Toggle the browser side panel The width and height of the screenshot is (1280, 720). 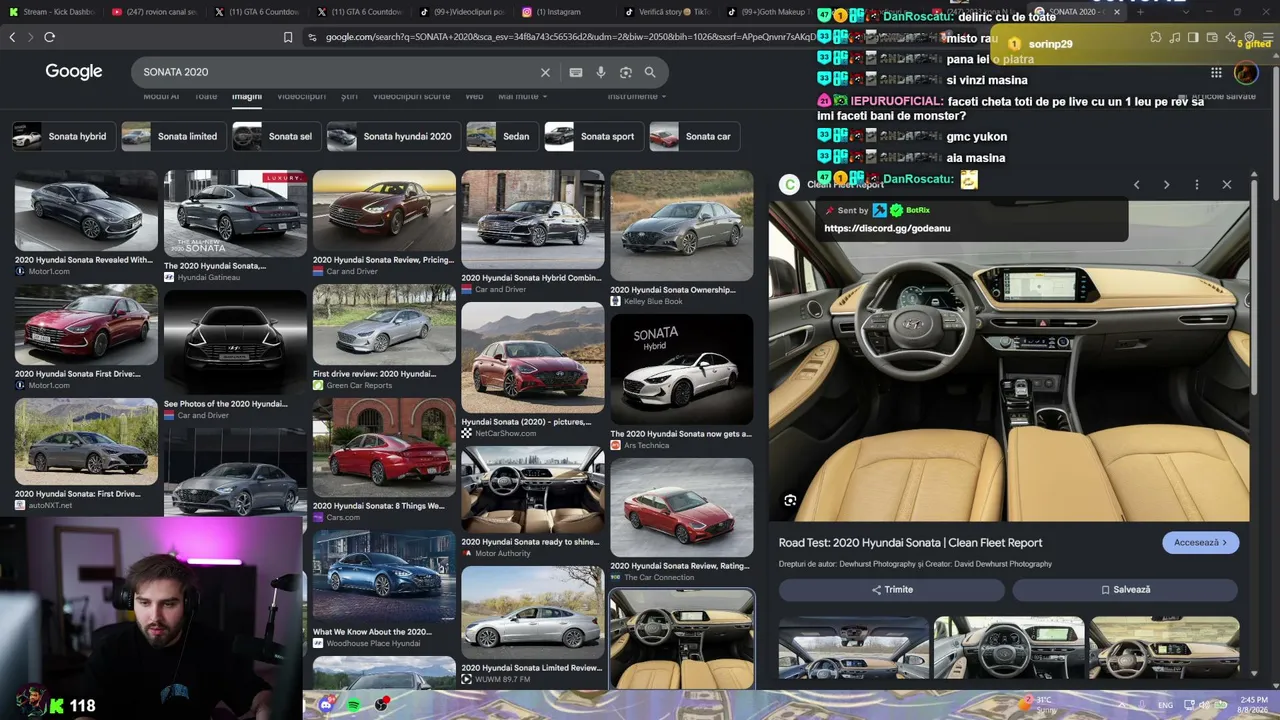(1193, 37)
